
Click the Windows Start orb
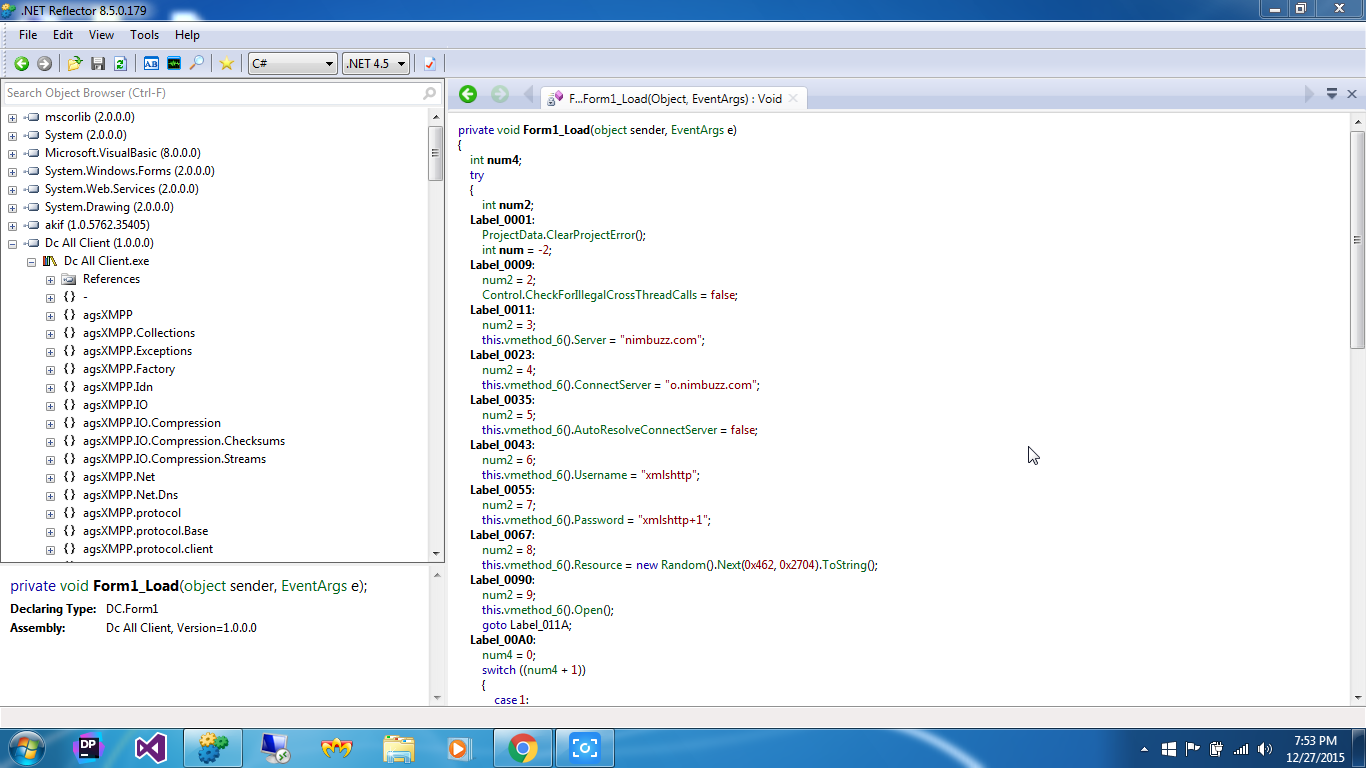pos(25,747)
